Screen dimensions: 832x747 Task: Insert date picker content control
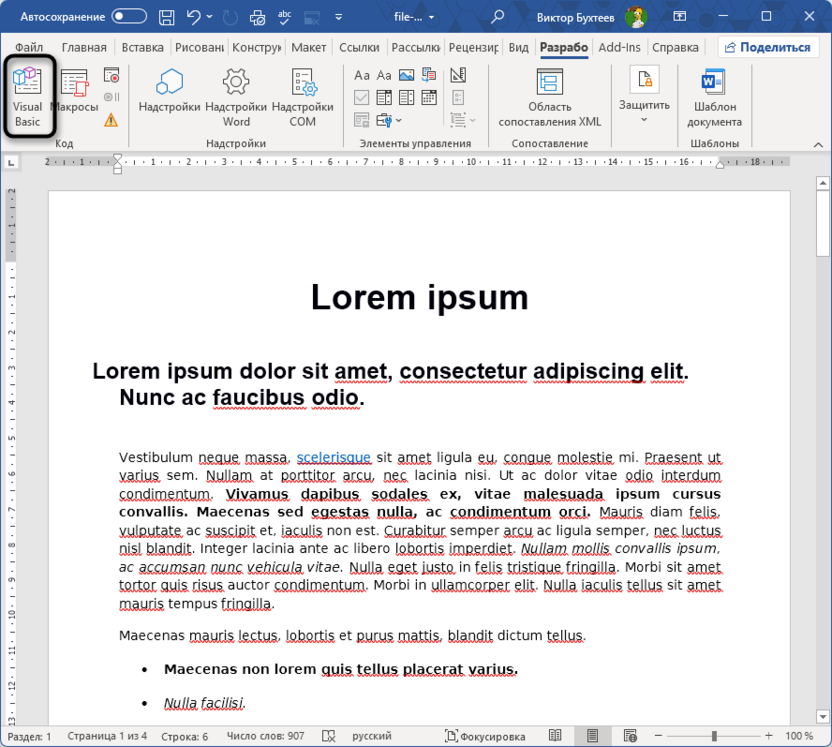429,98
